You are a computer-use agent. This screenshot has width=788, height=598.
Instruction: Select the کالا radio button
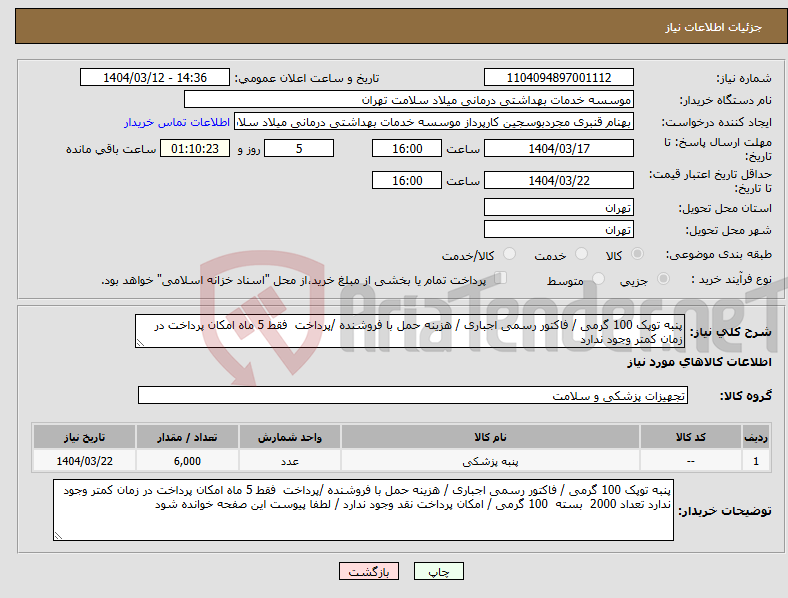[x=637, y=254]
